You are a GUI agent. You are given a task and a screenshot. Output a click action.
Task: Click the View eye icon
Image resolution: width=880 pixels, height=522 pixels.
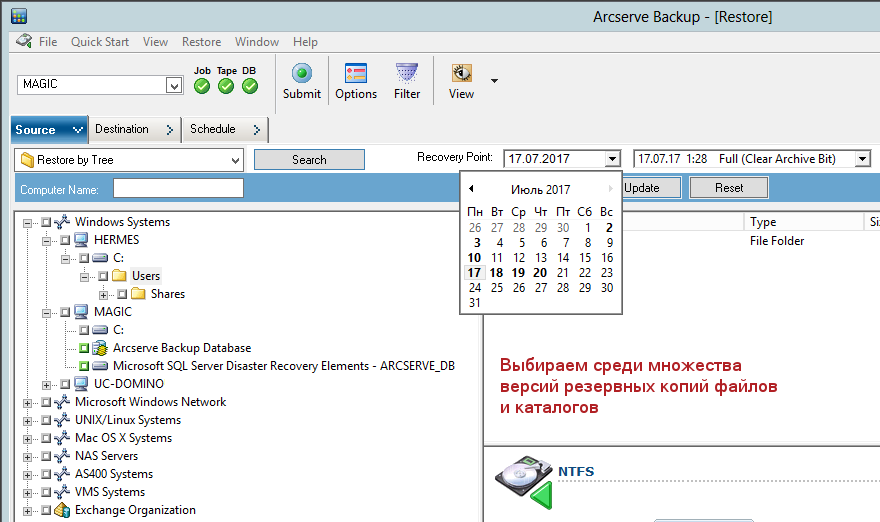pos(461,73)
